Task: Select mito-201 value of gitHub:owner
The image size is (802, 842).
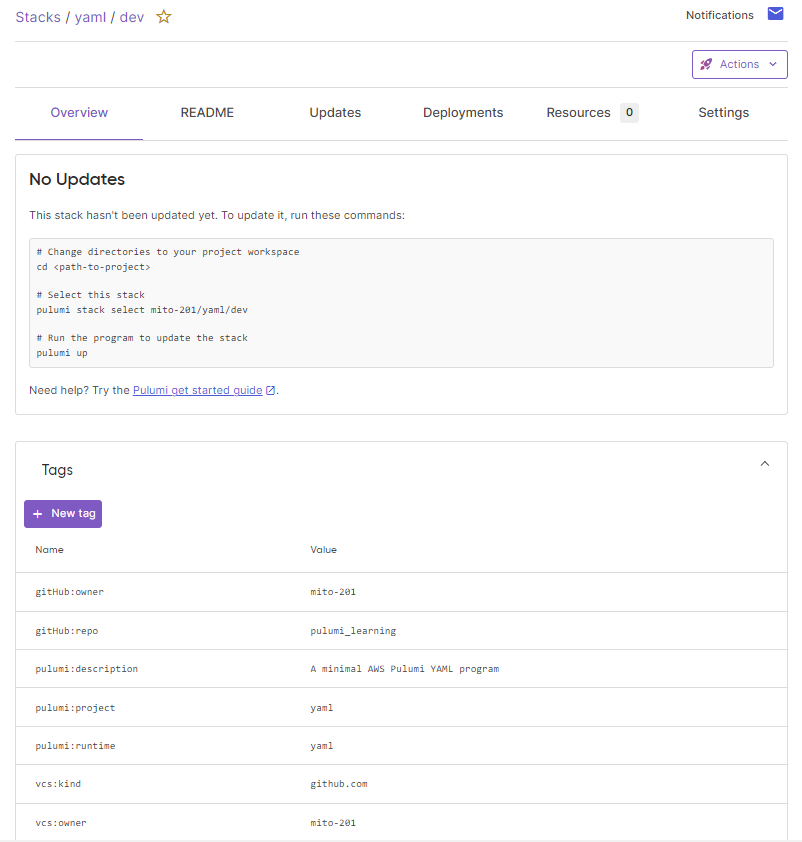Action: [333, 592]
